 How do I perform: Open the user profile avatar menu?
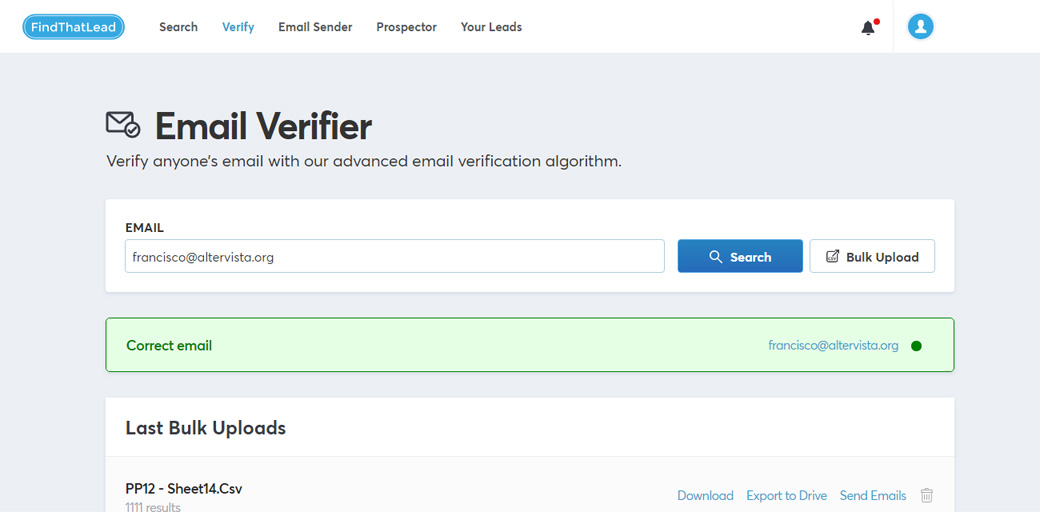pos(920,27)
